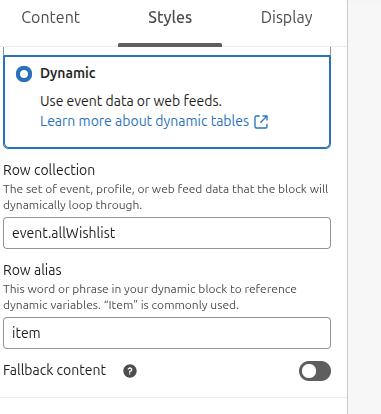The height and width of the screenshot is (414, 381).
Task: Click the 'Use event data or web feeds' text
Action: (131, 101)
